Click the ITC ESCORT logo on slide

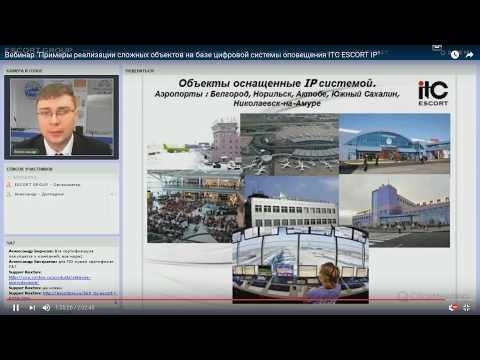(x=433, y=93)
